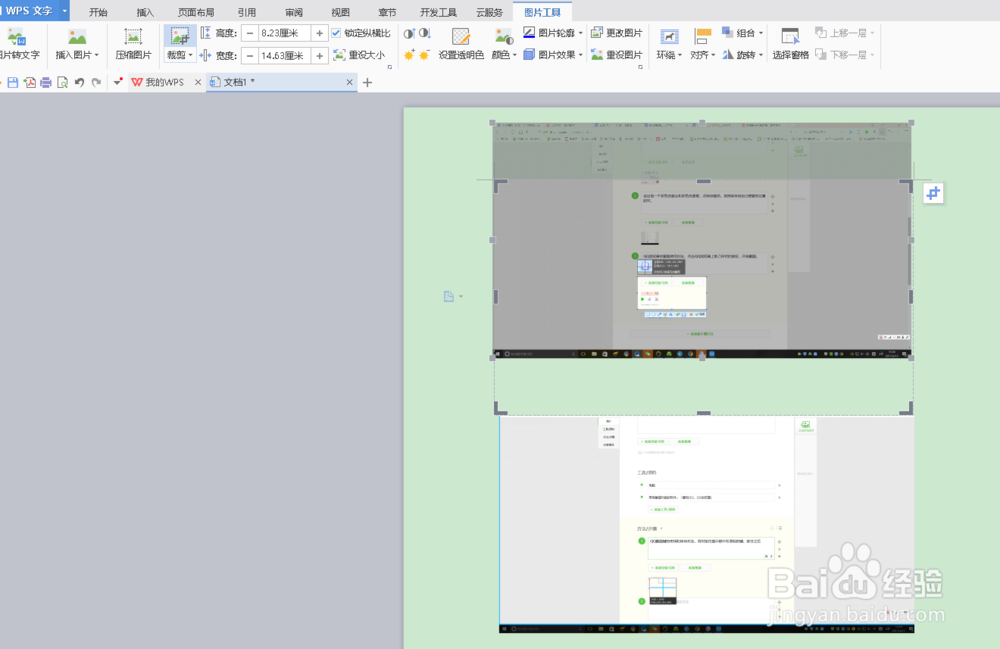Click the 压缩图片 compress picture icon

click(133, 37)
